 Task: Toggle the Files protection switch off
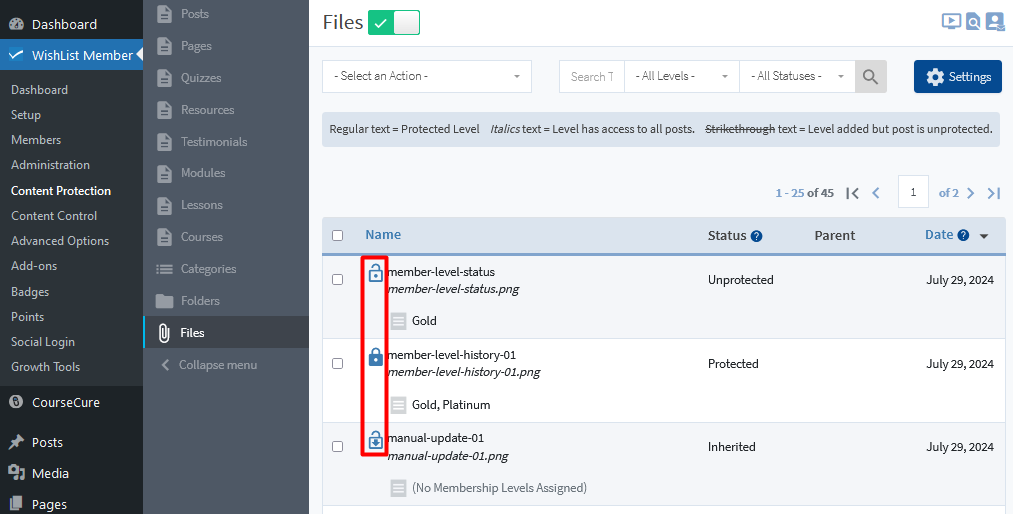(394, 23)
